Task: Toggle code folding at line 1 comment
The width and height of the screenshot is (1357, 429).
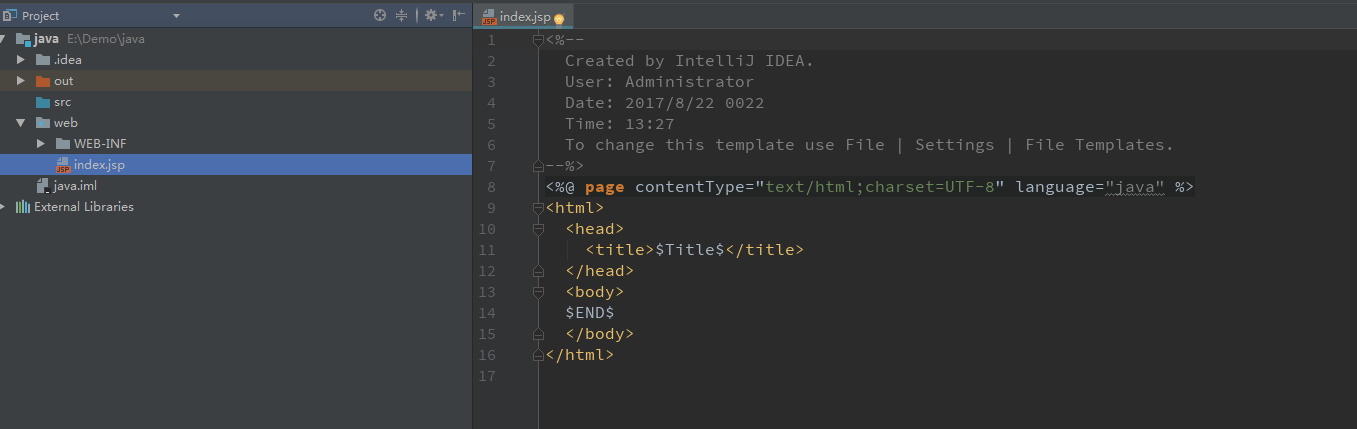Action: pos(538,40)
